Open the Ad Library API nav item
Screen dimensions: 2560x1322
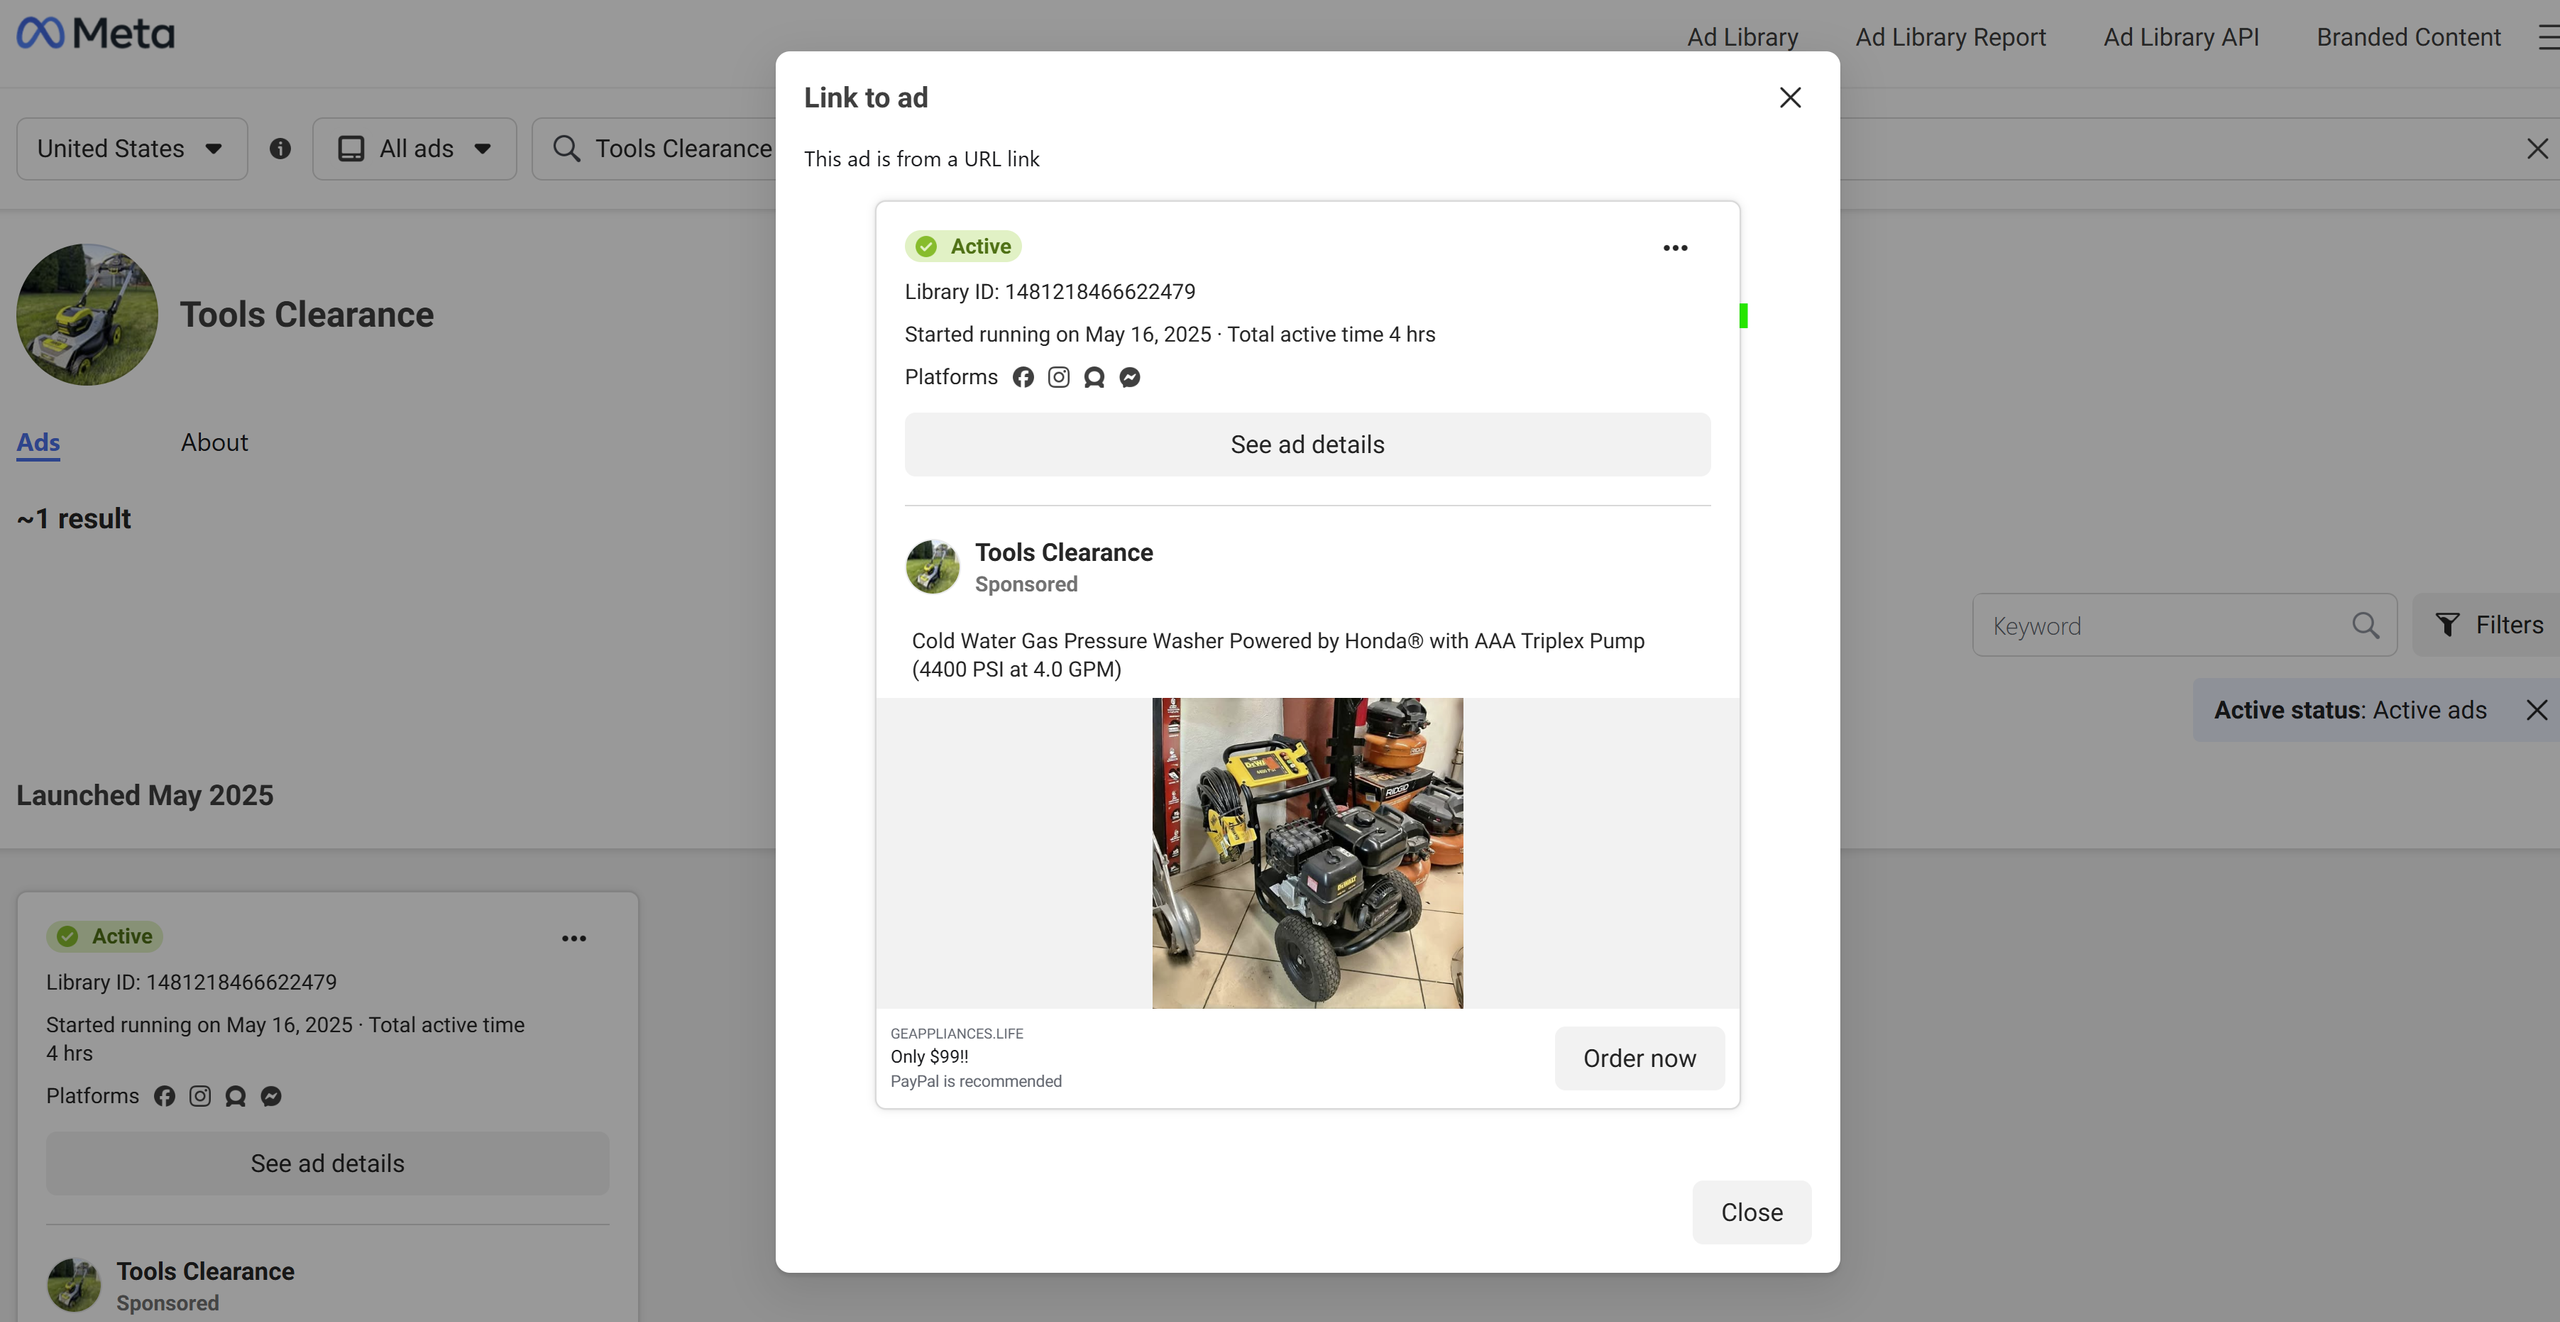click(x=2181, y=37)
